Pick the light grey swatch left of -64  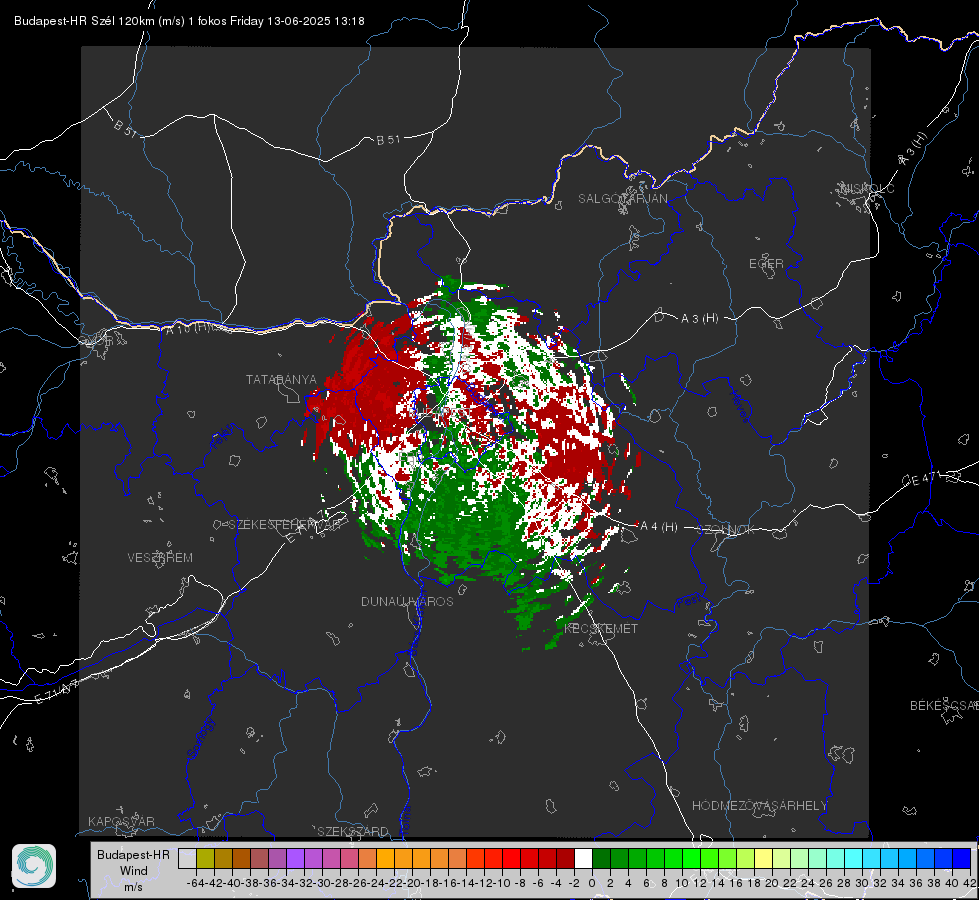[187, 858]
